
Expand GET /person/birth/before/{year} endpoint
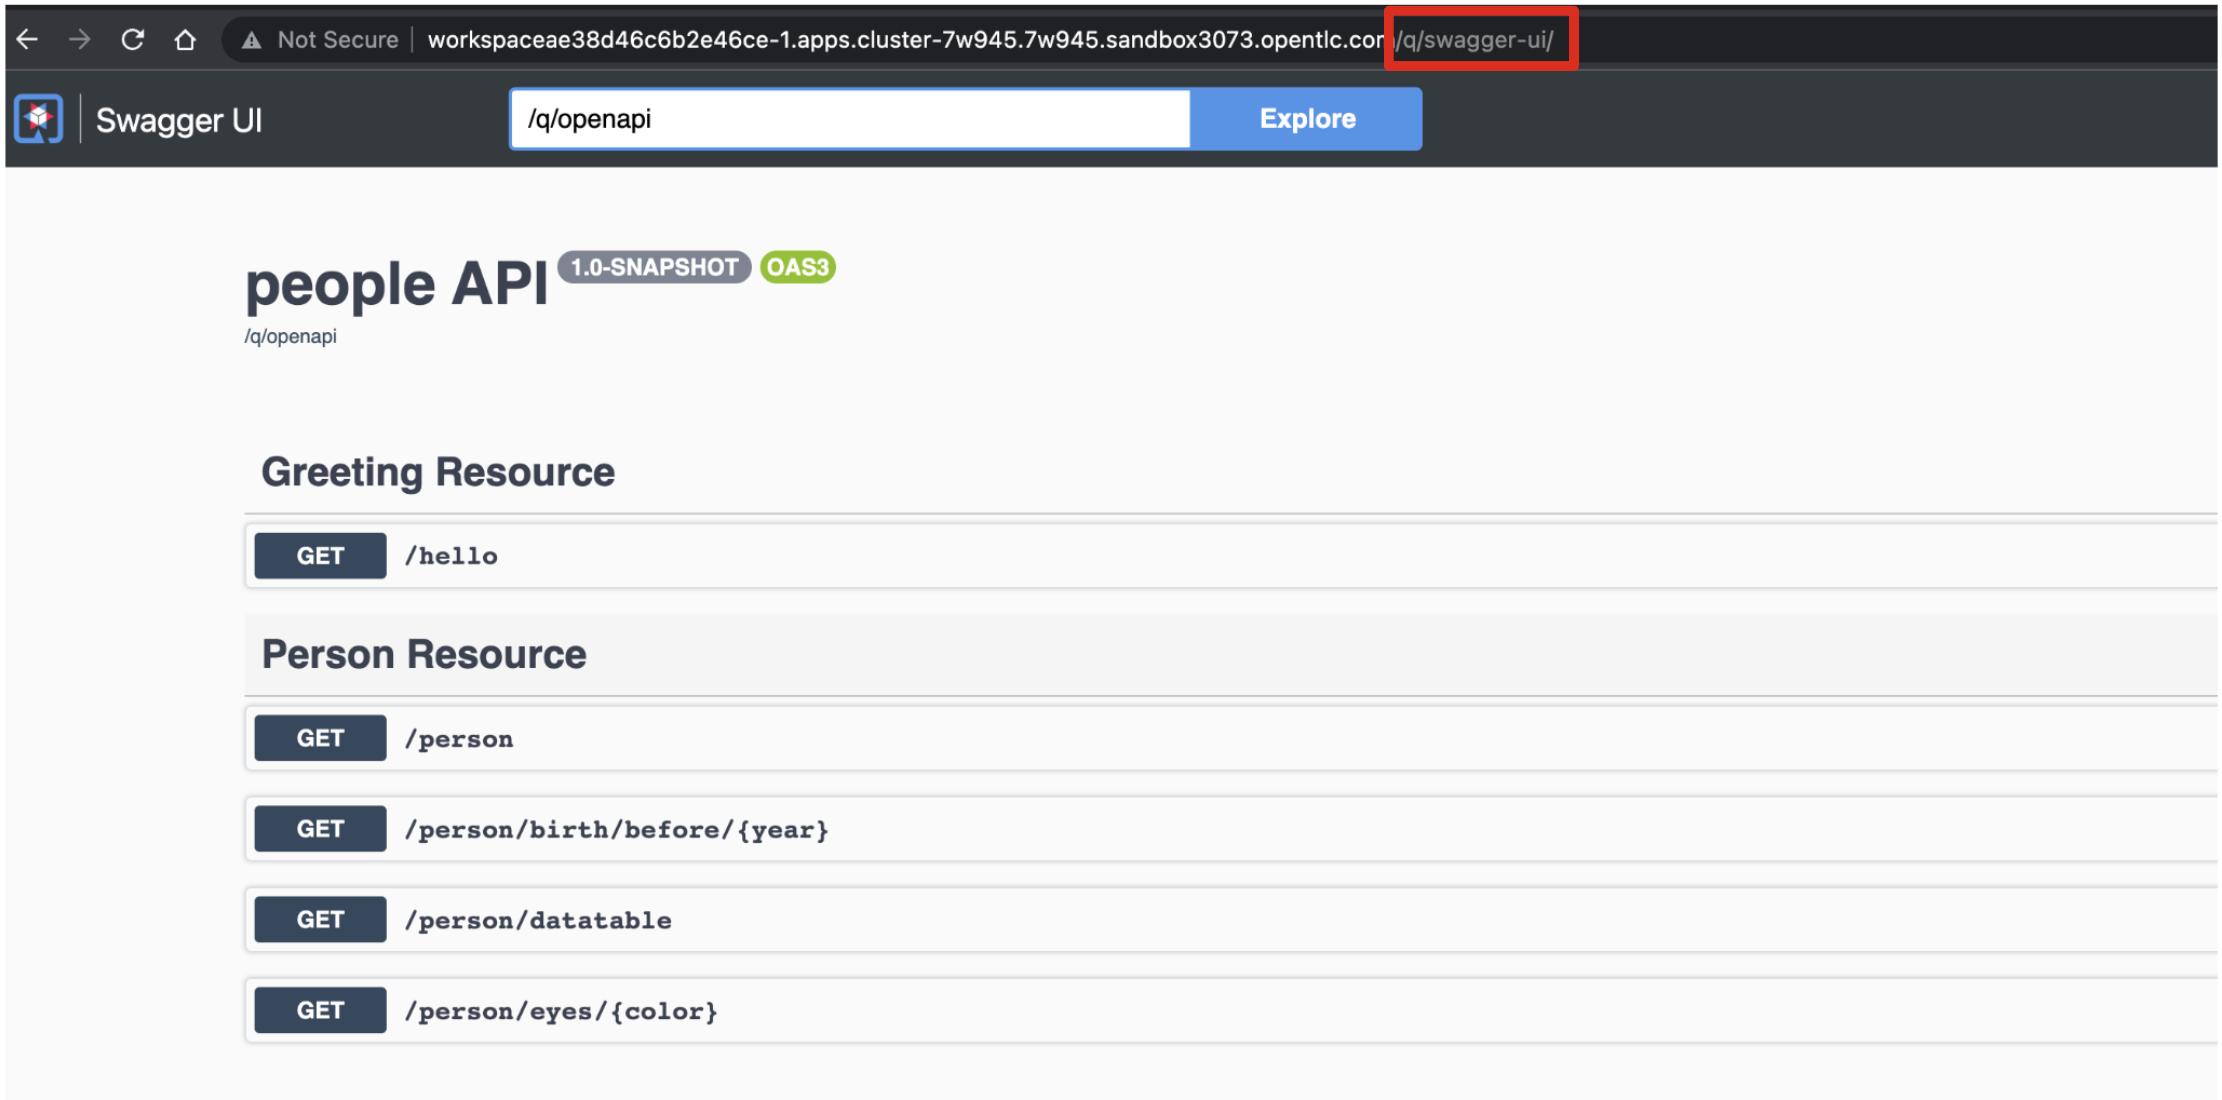point(616,829)
